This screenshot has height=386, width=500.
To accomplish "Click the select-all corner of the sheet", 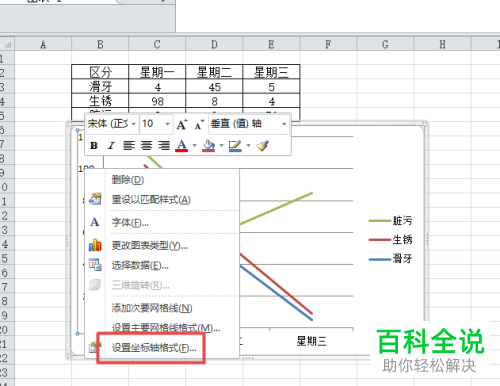I will tap(7, 44).
